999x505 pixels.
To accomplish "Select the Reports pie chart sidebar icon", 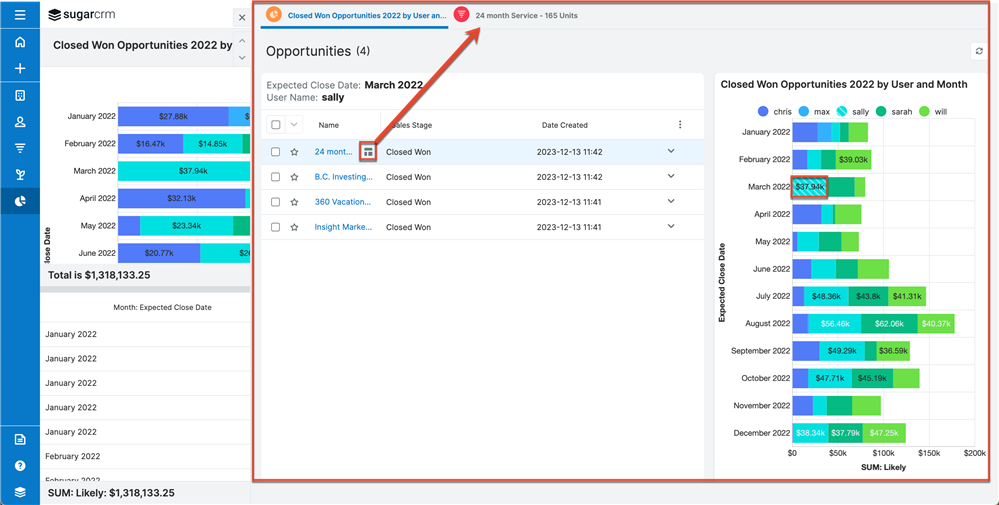I will pos(20,201).
